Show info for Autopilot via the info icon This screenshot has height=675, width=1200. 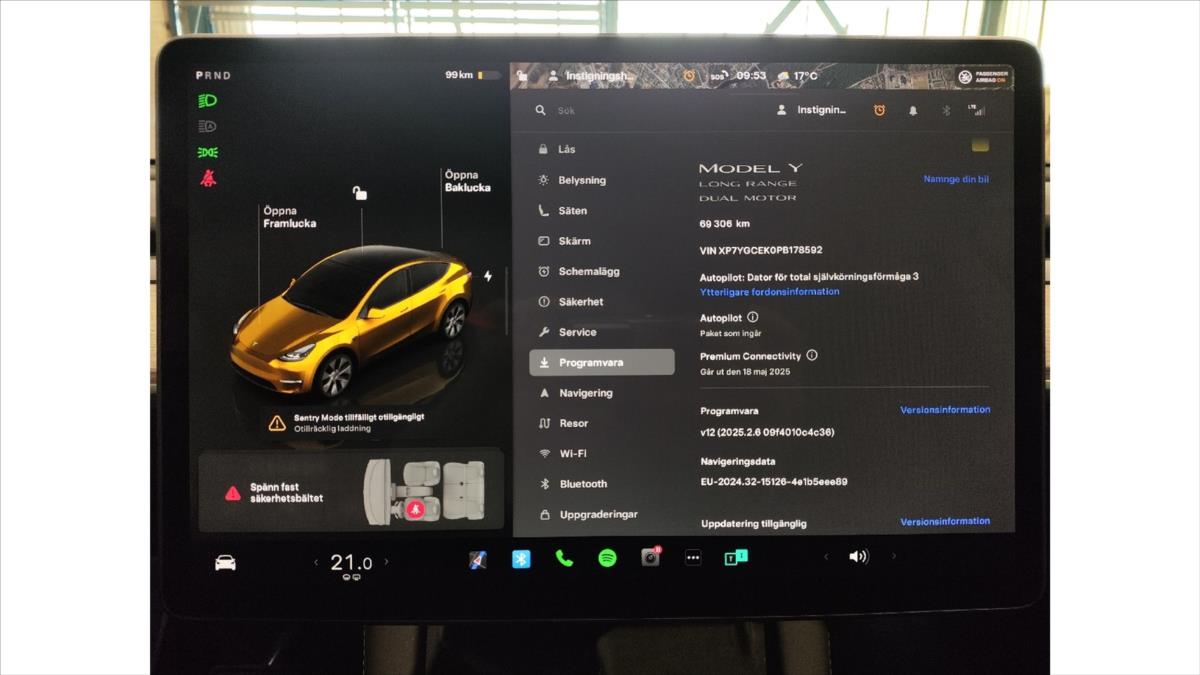coord(753,317)
